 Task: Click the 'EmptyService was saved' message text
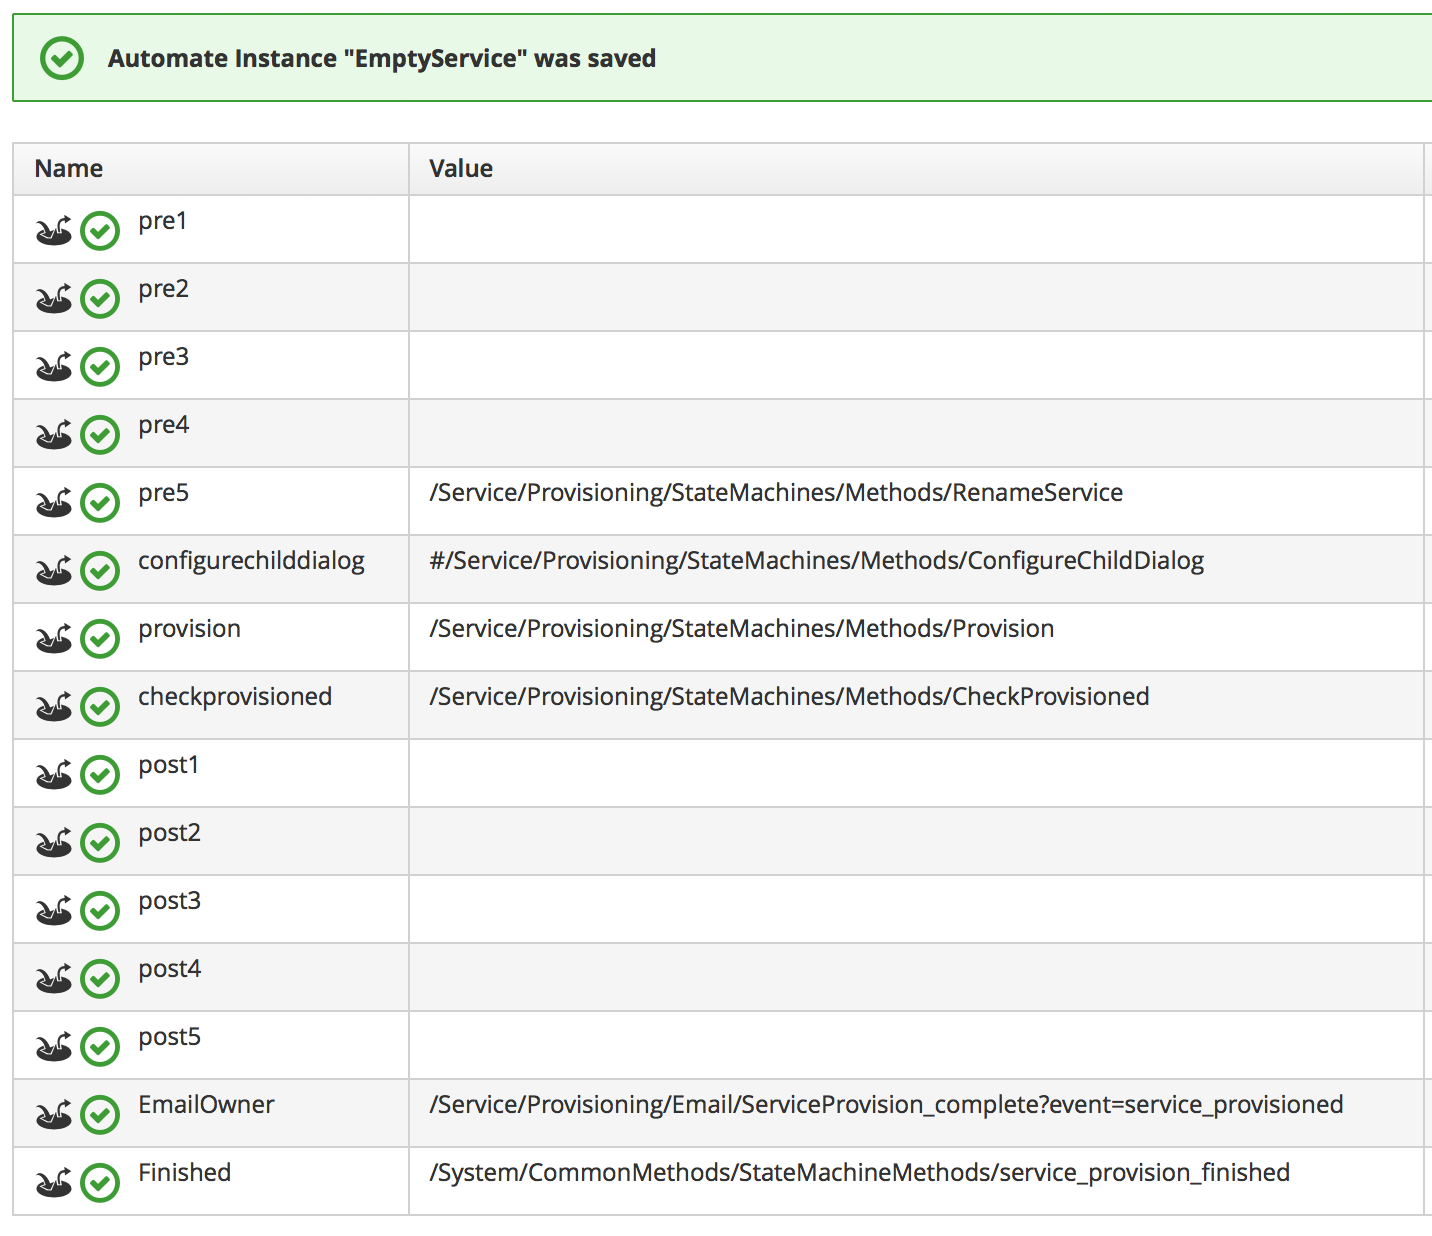[x=382, y=59]
